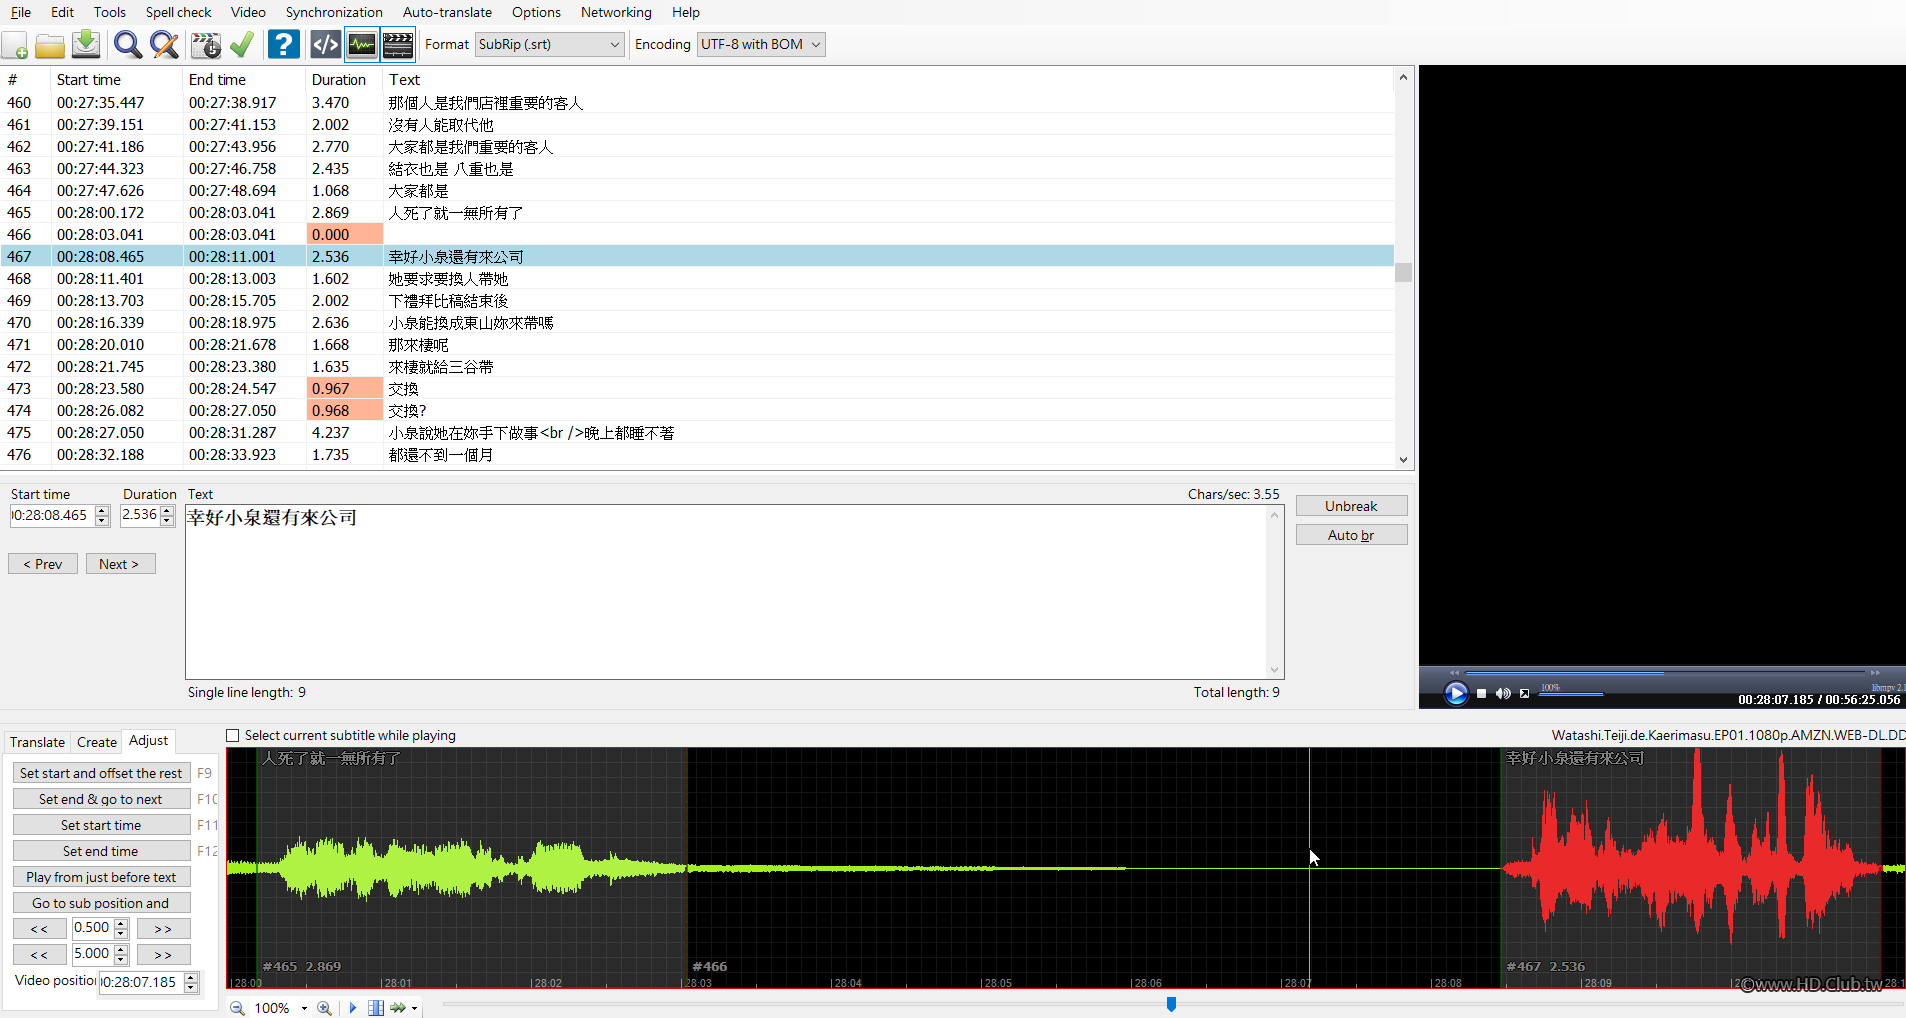Step back 0.500 seconds with << button
Image resolution: width=1906 pixels, height=1018 pixels.
click(40, 929)
